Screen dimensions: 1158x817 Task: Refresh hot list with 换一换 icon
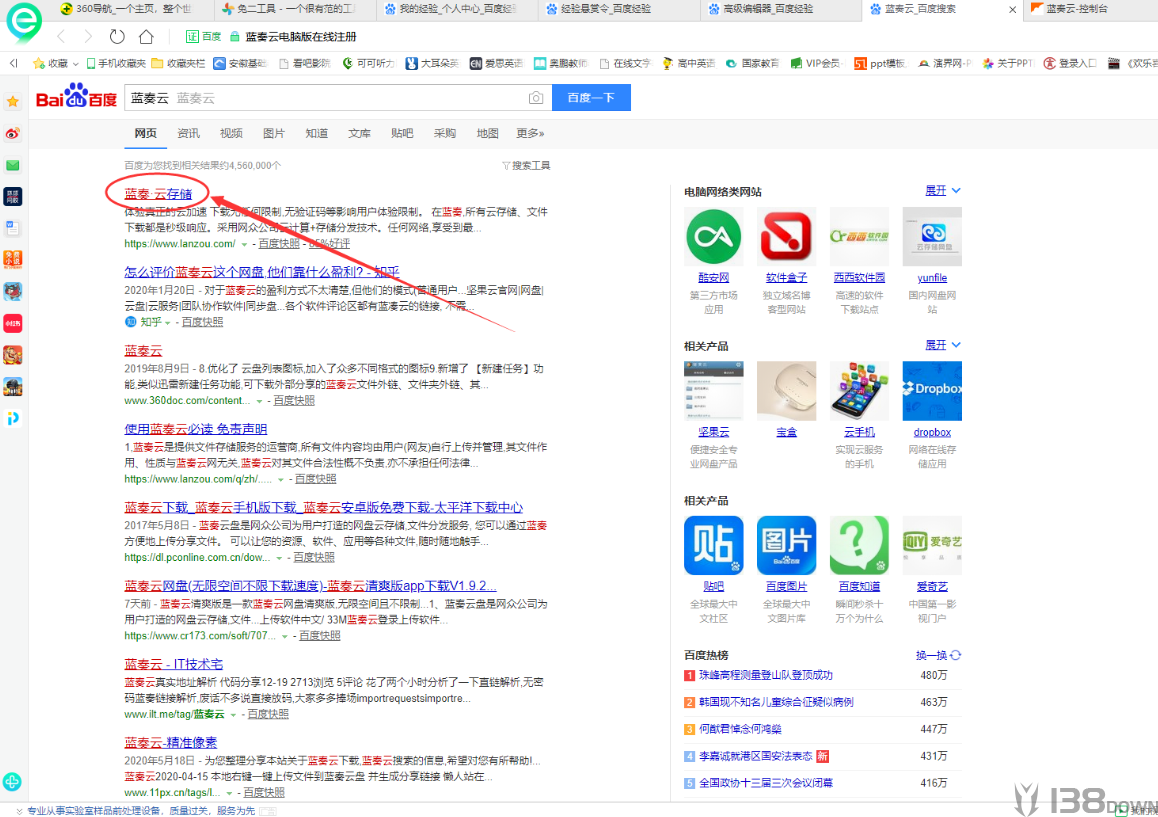[x=956, y=655]
